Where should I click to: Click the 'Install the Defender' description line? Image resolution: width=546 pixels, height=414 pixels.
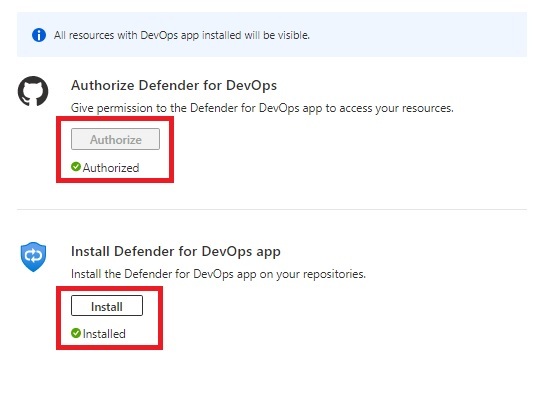218,274
